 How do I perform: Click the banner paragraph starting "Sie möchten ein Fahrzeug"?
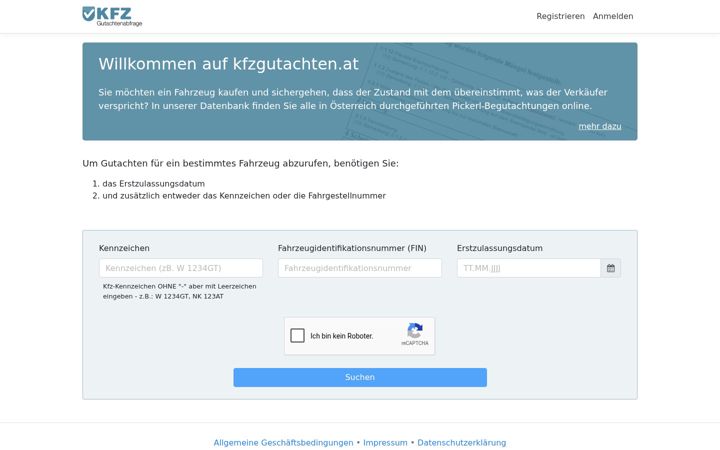point(353,99)
